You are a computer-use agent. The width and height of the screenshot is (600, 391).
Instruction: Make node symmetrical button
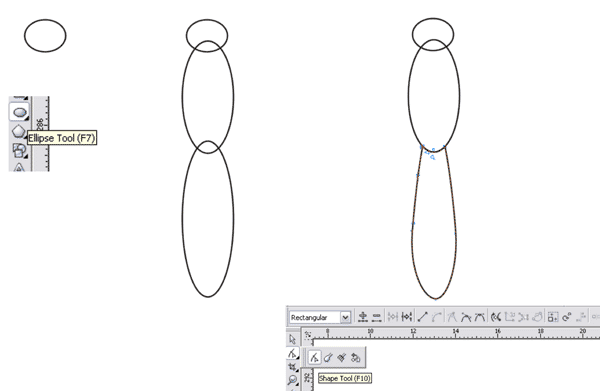point(479,317)
